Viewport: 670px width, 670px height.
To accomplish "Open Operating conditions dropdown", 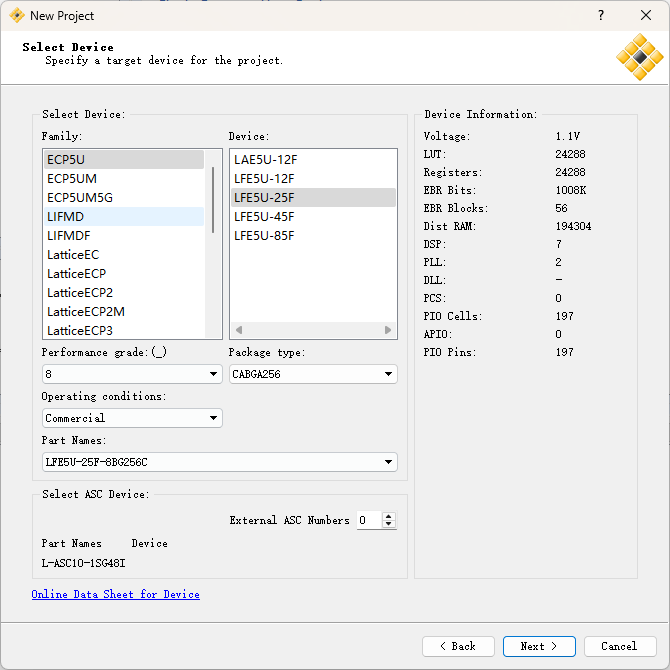I will point(132,418).
